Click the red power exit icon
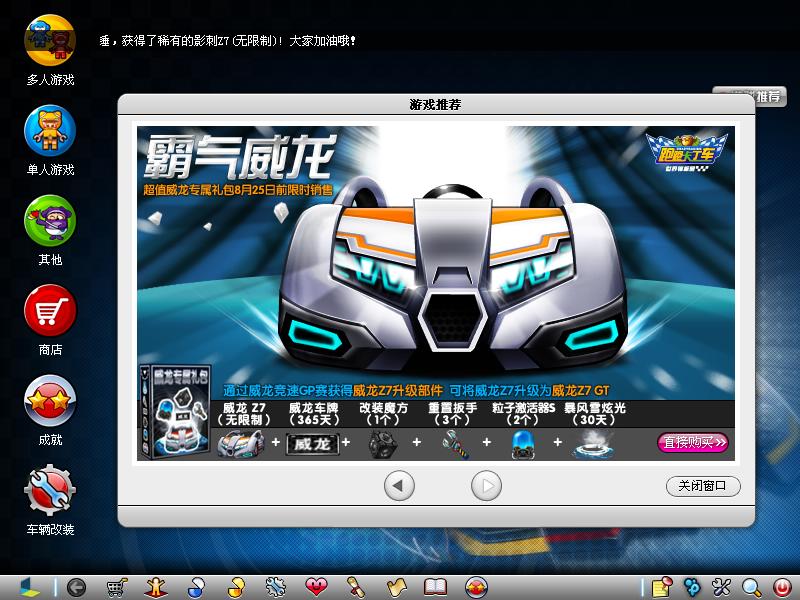This screenshot has height=600, width=800. (782, 588)
